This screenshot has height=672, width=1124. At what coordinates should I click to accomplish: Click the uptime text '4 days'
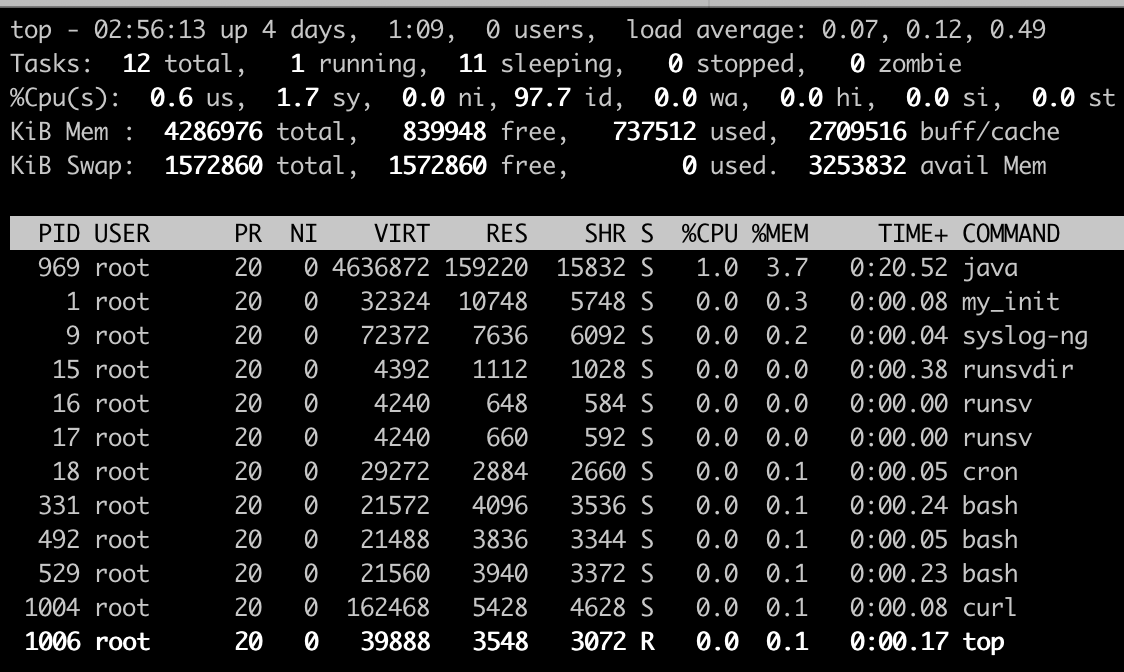click(310, 30)
